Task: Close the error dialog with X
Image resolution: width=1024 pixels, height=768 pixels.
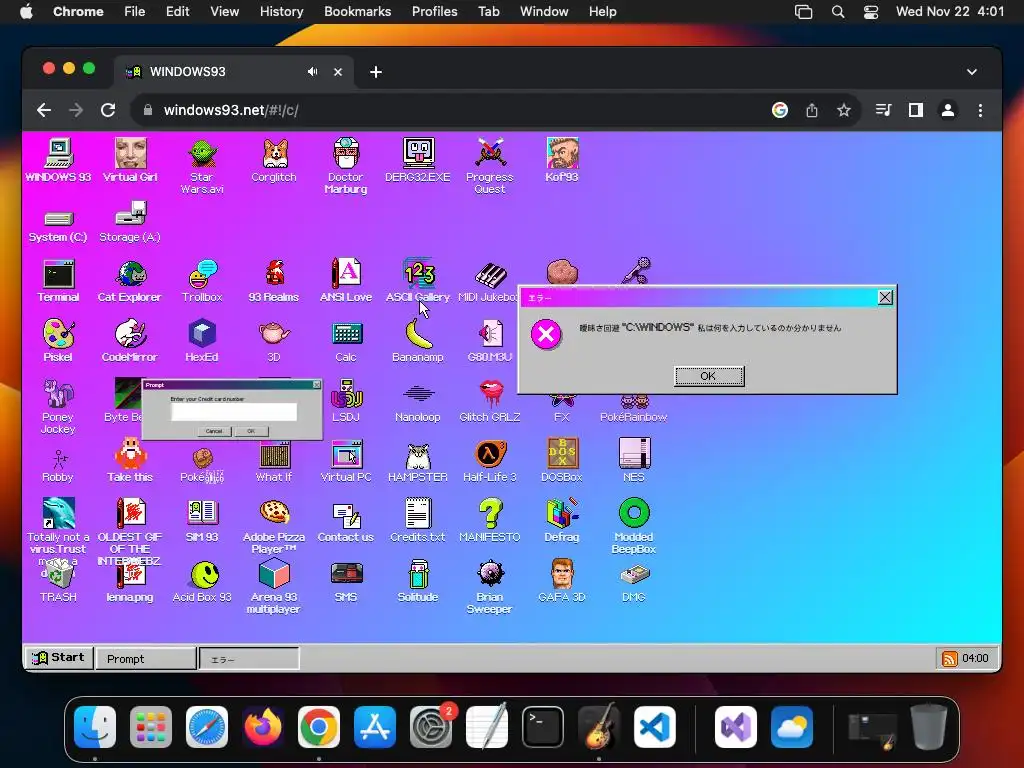Action: pyautogui.click(x=885, y=298)
